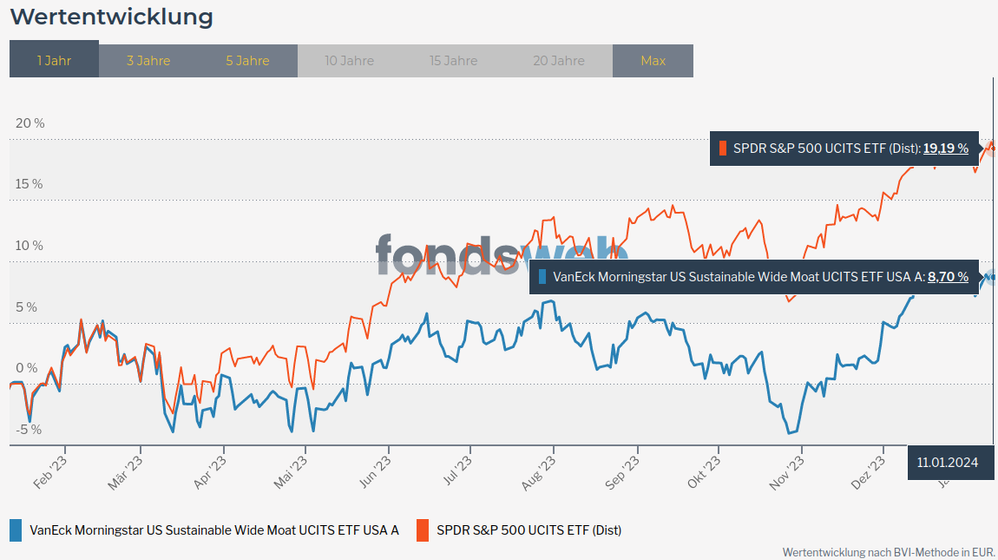The width and height of the screenshot is (998, 560).
Task: Click the SPDR tooltip value 19,19 %
Action: click(945, 148)
